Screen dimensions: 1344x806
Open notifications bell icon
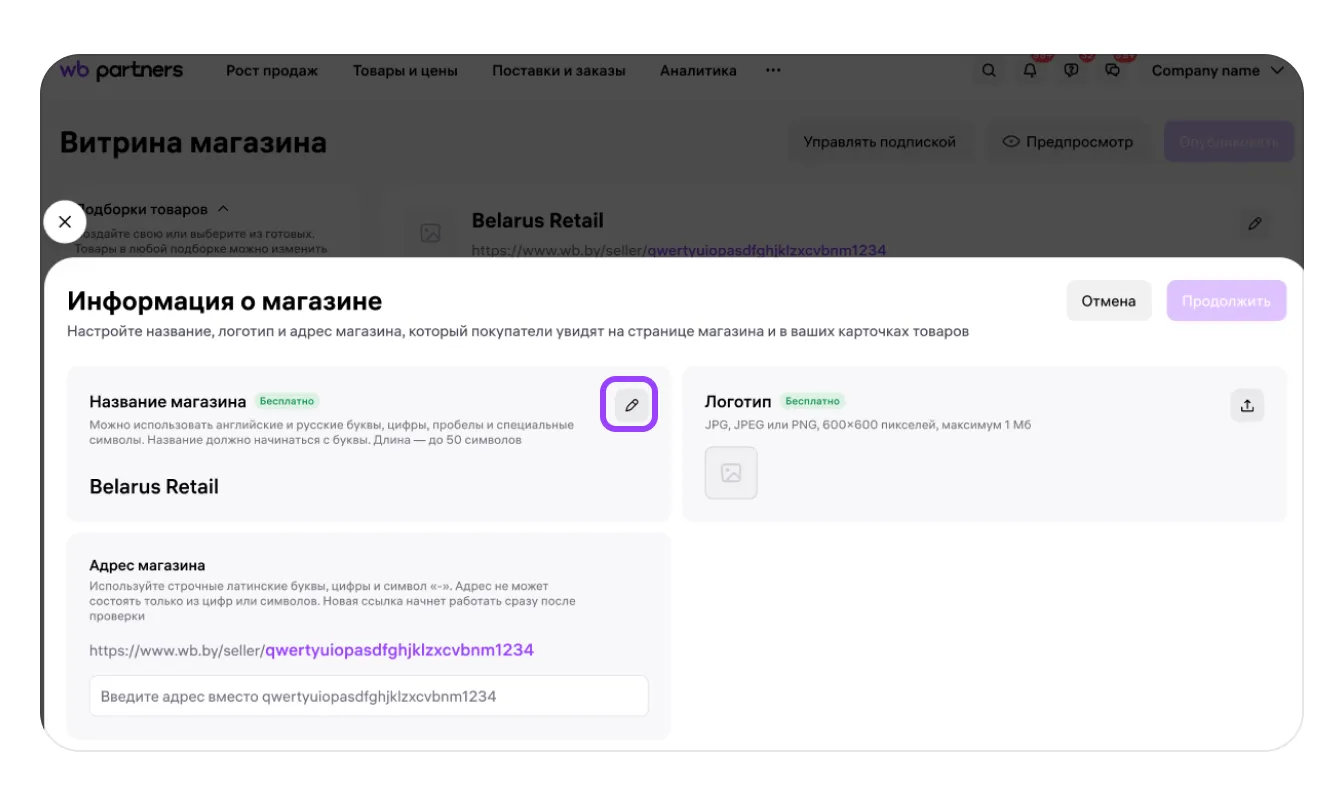(x=1030, y=71)
